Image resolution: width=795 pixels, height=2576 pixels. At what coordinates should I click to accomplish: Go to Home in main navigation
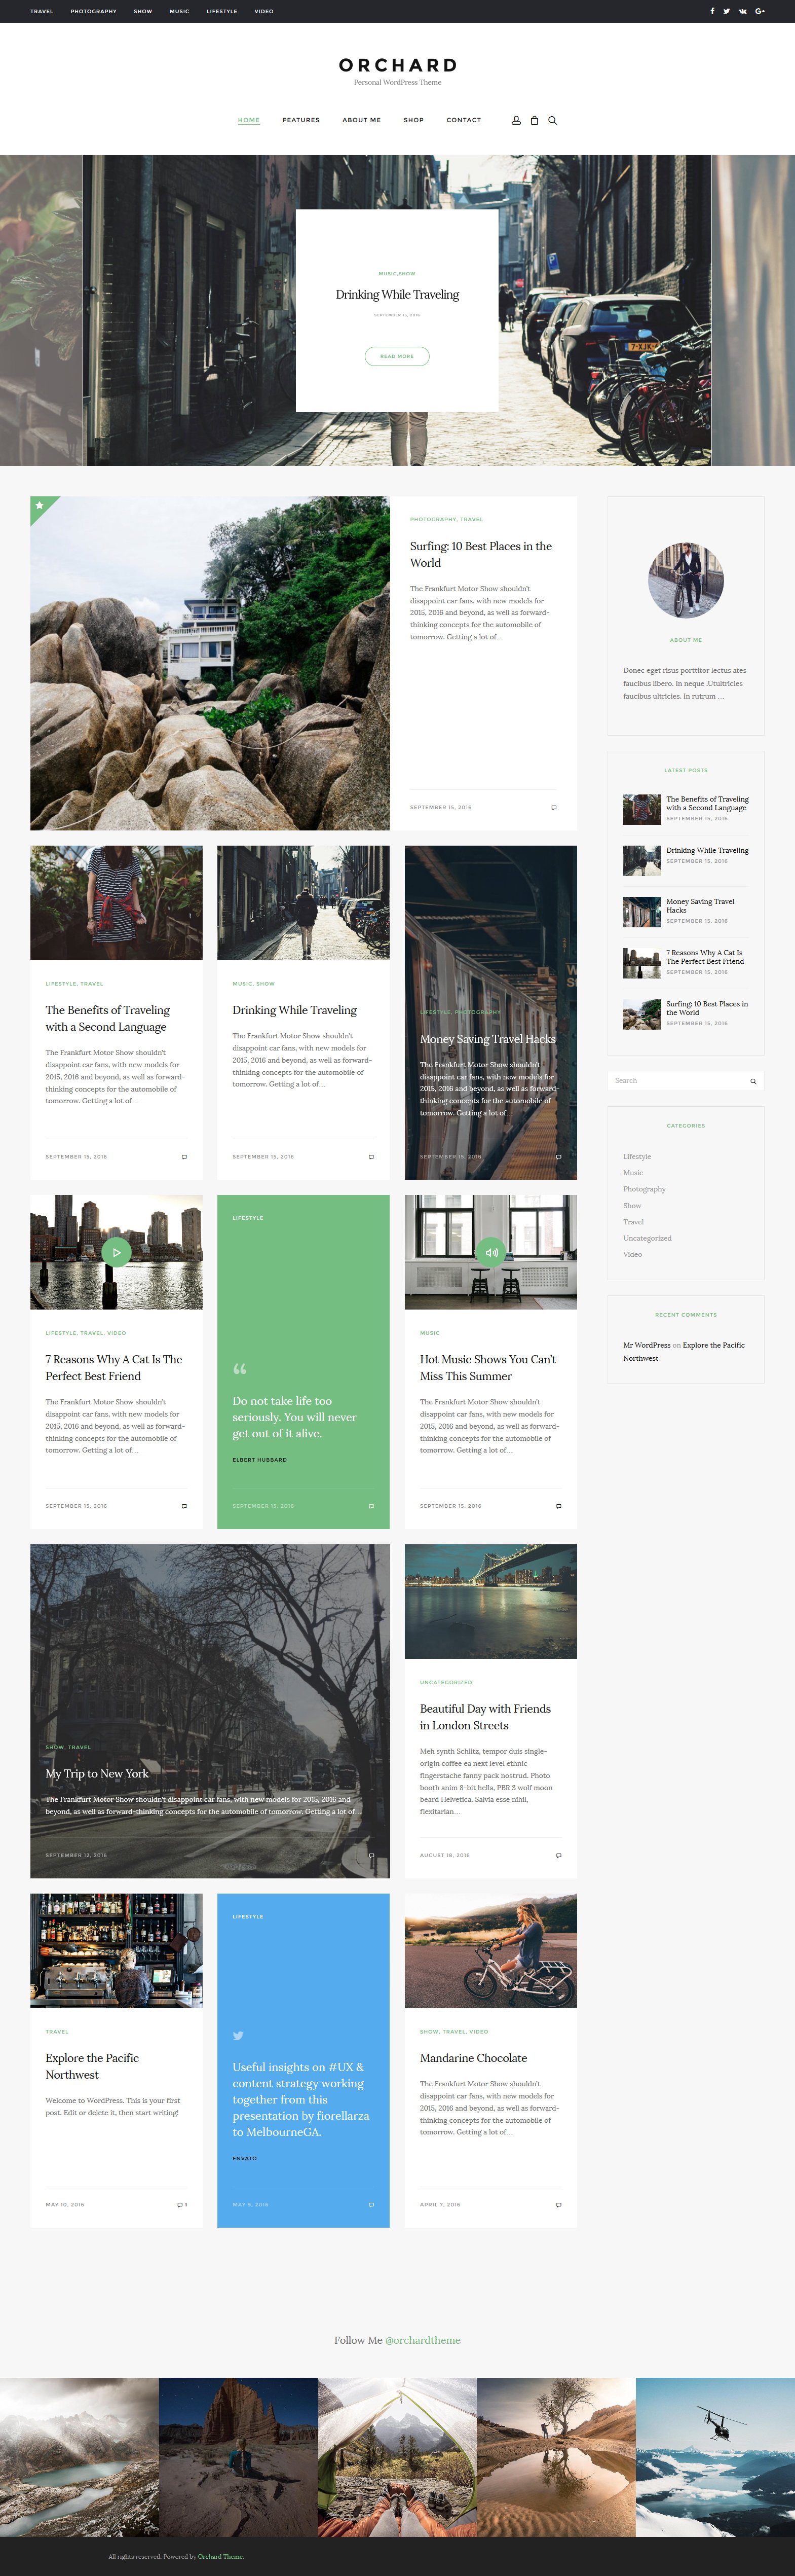(249, 120)
